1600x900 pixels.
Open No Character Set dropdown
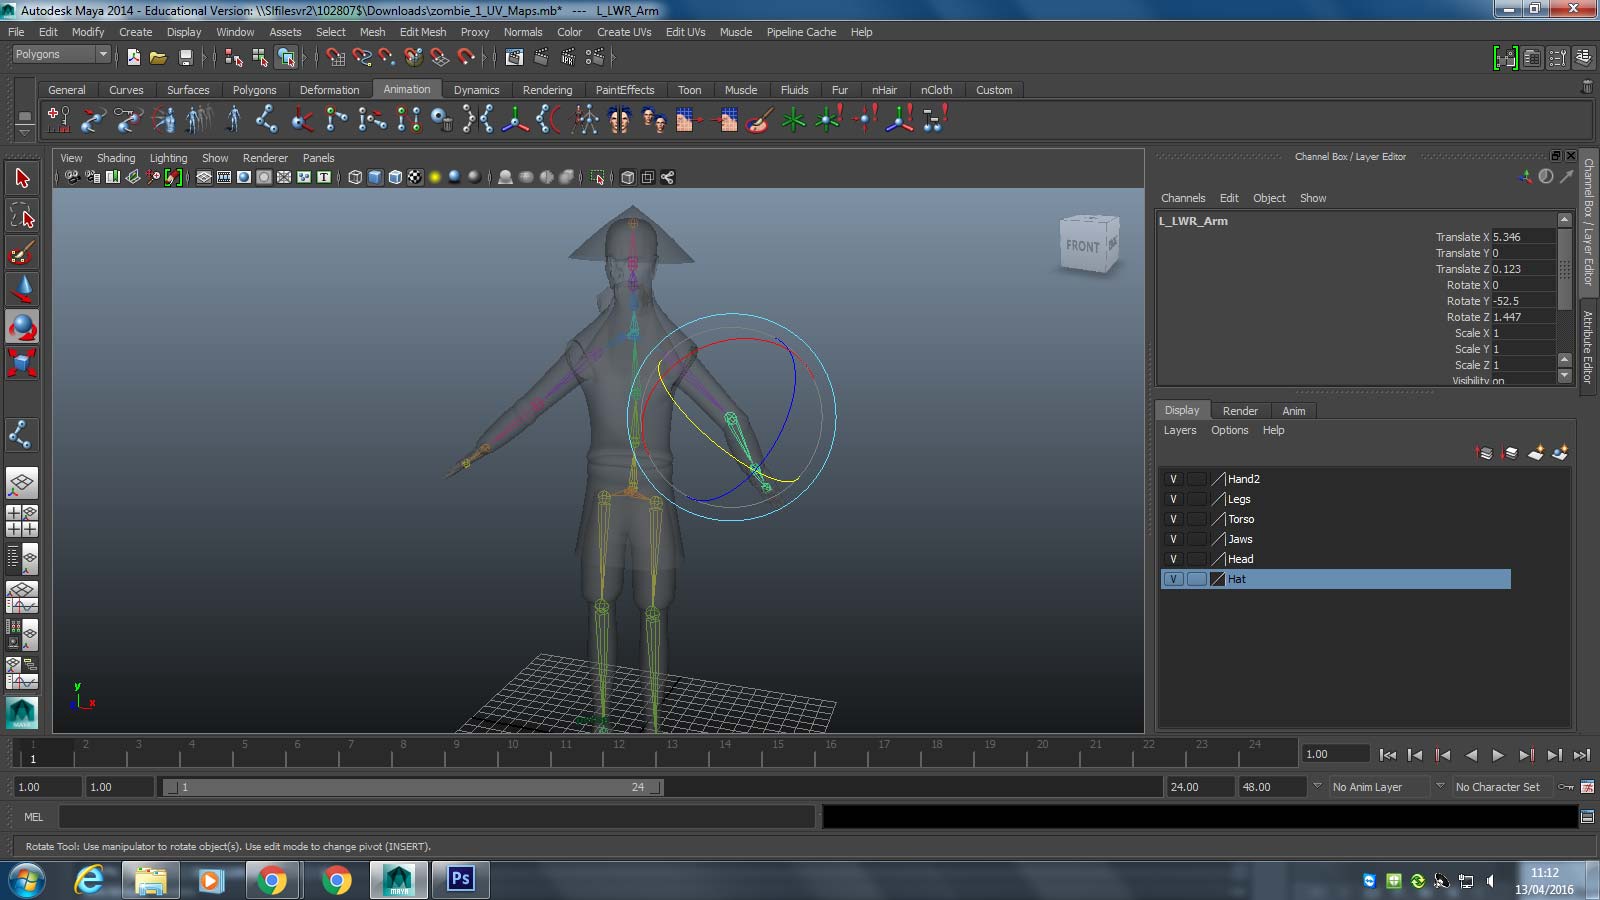(x=1504, y=787)
